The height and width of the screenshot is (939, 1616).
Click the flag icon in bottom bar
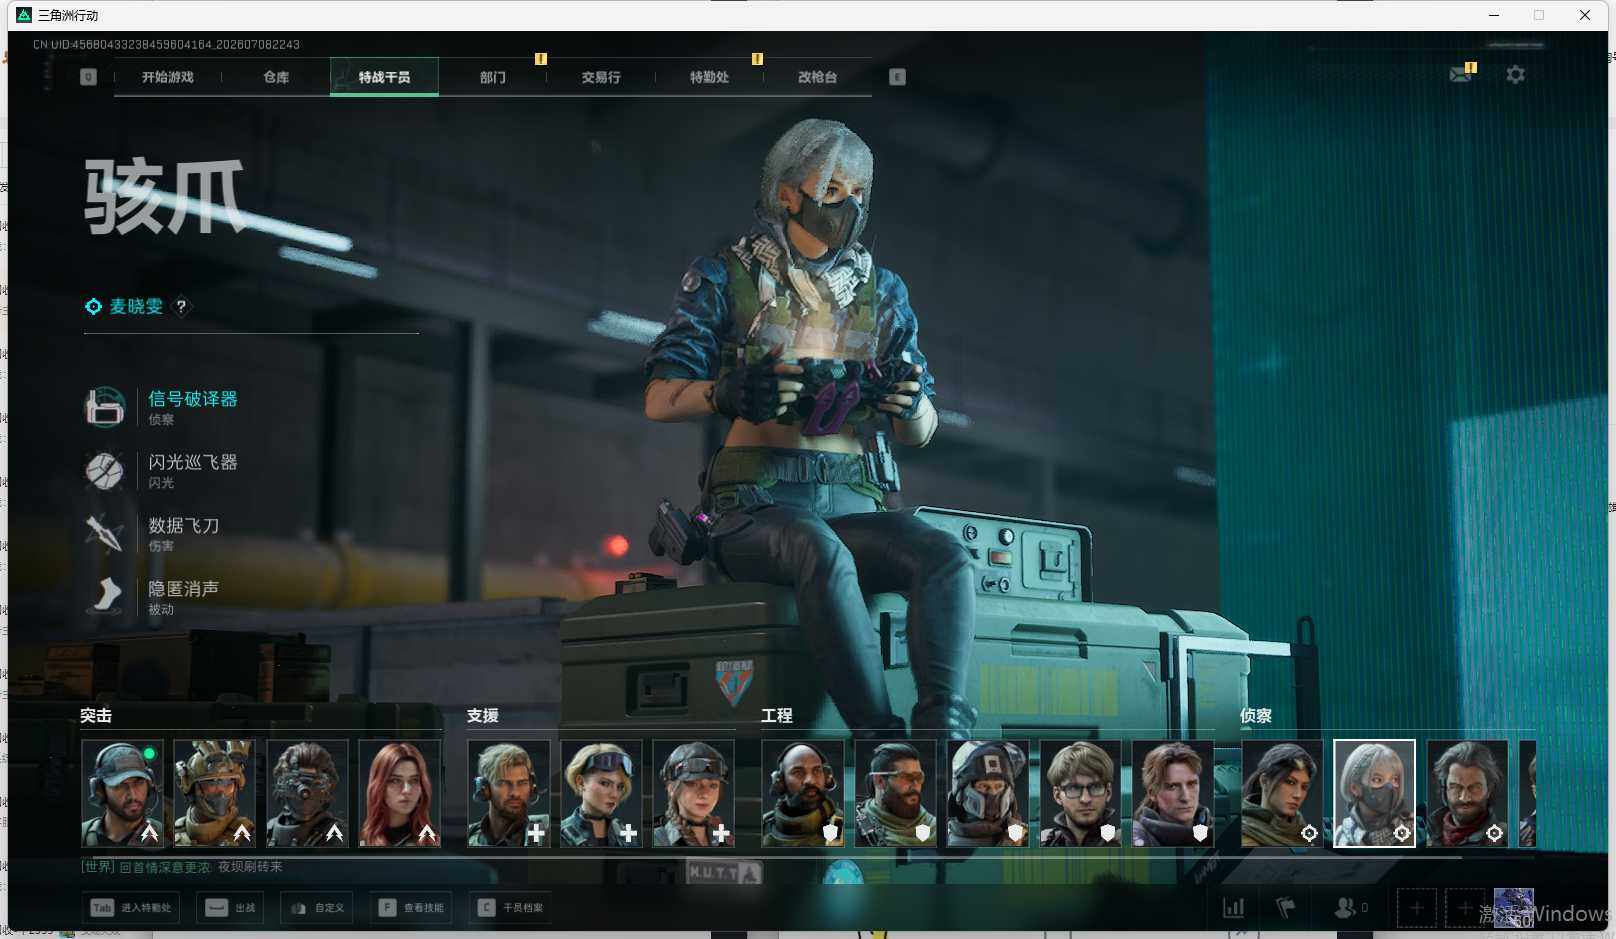pyautogui.click(x=1286, y=908)
